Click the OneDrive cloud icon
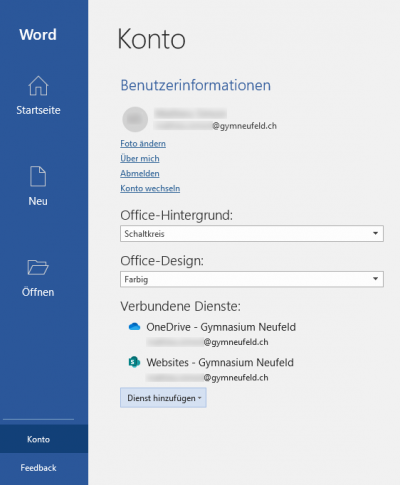This screenshot has width=400, height=485. (x=134, y=327)
